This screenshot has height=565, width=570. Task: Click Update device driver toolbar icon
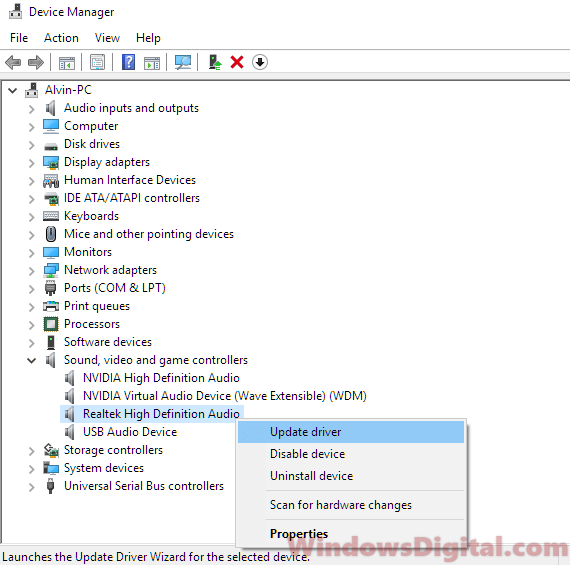click(214, 62)
